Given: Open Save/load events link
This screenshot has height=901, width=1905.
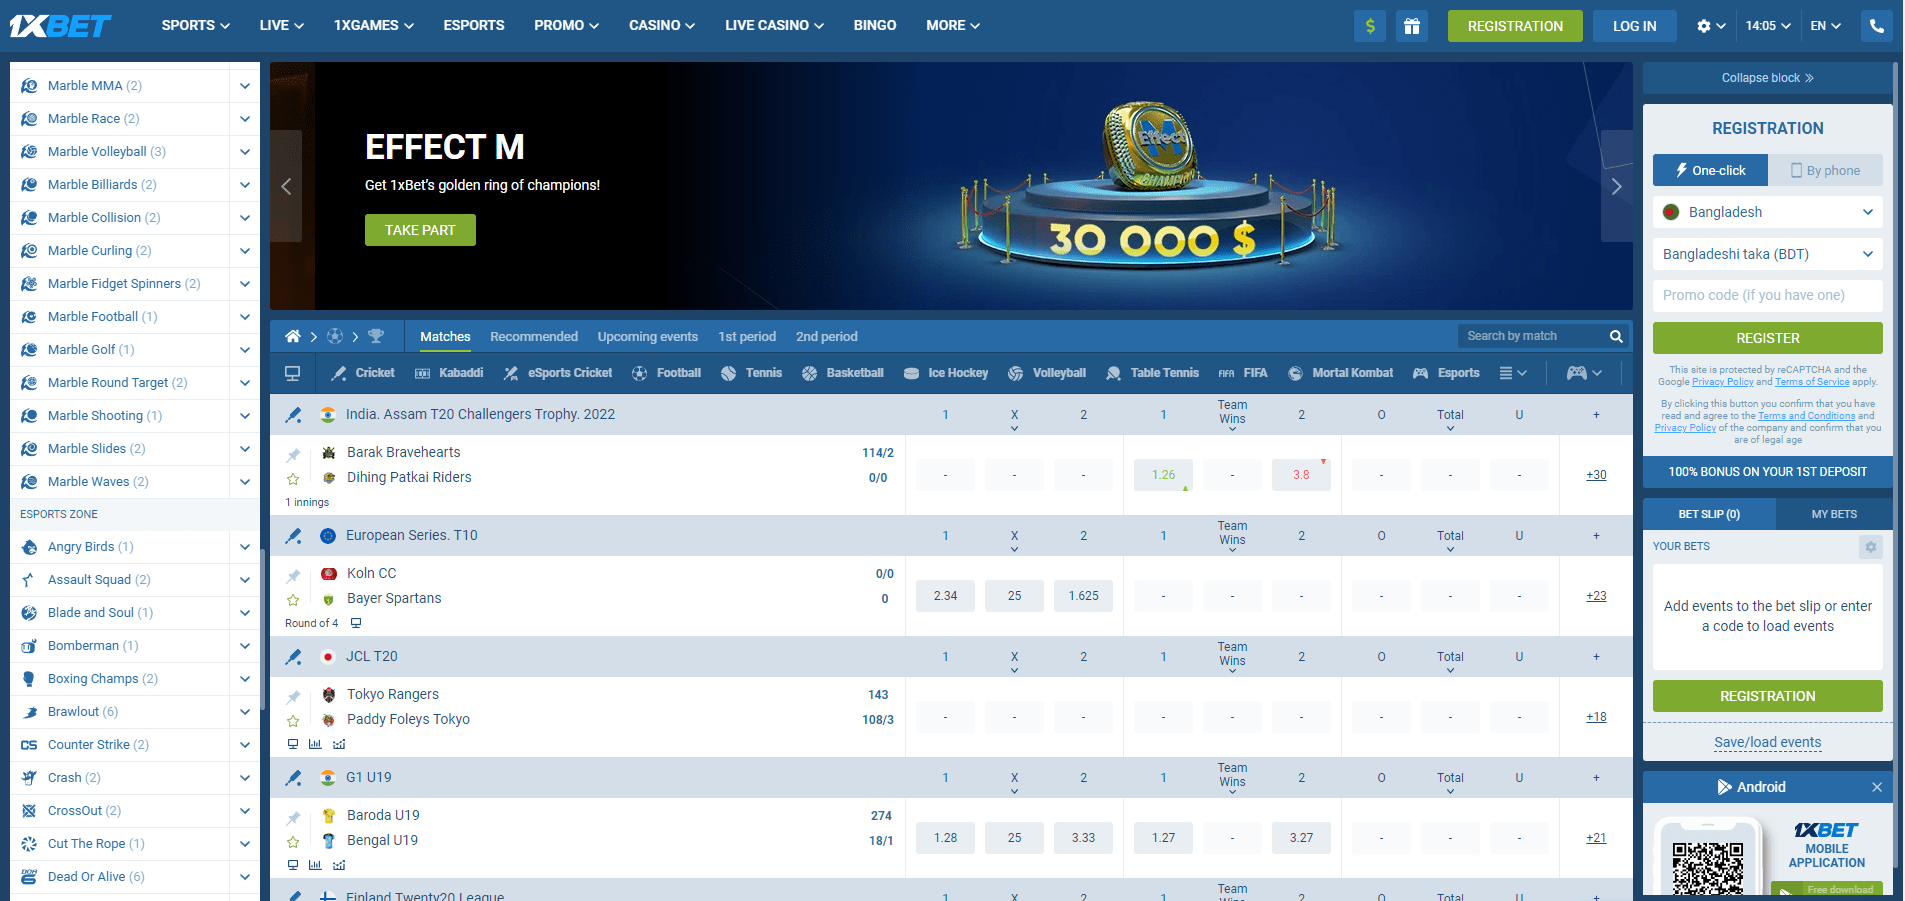Looking at the screenshot, I should 1768,742.
